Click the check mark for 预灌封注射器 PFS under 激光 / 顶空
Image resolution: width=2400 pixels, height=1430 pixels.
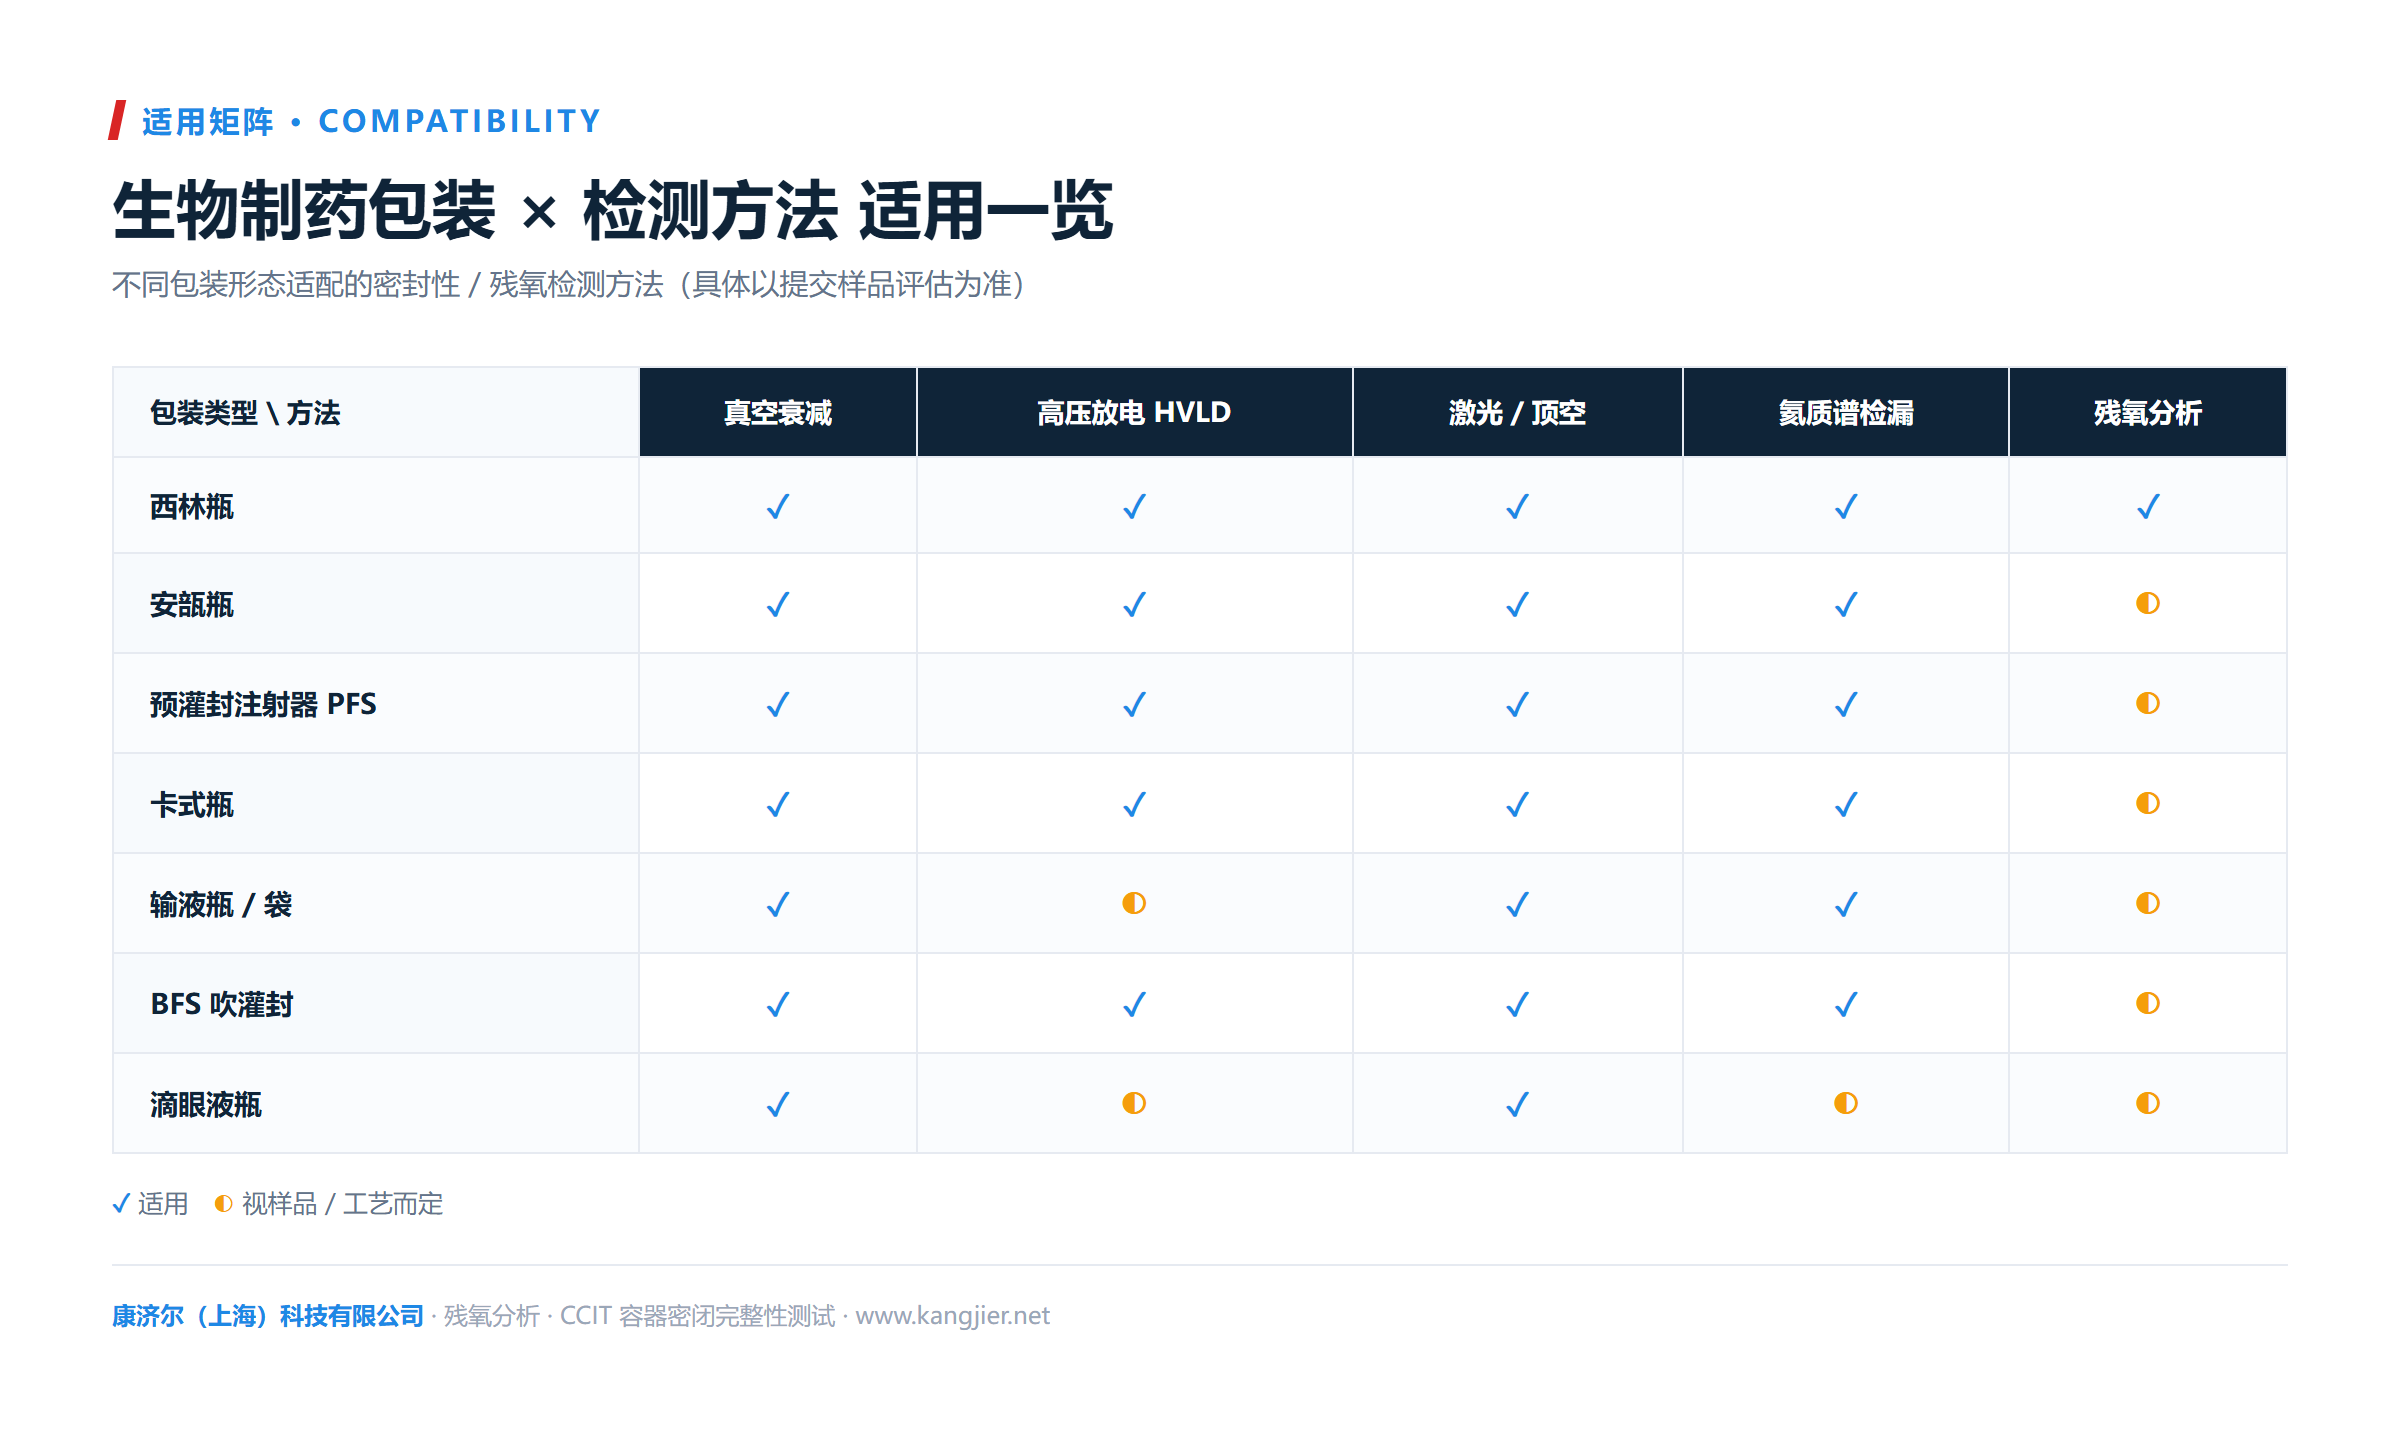pos(1517,704)
